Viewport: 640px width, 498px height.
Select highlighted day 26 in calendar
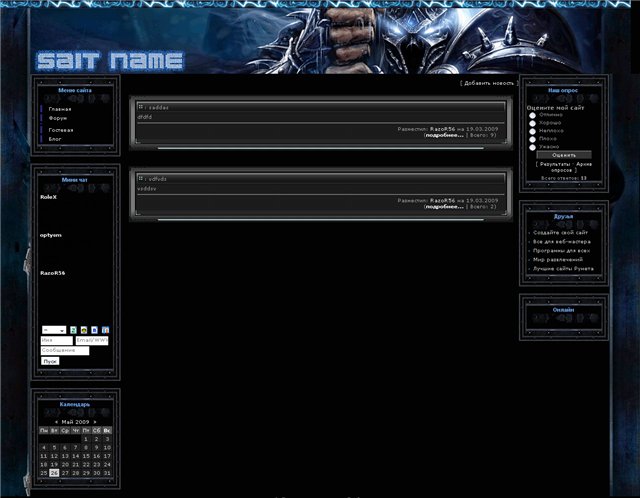coord(54,473)
